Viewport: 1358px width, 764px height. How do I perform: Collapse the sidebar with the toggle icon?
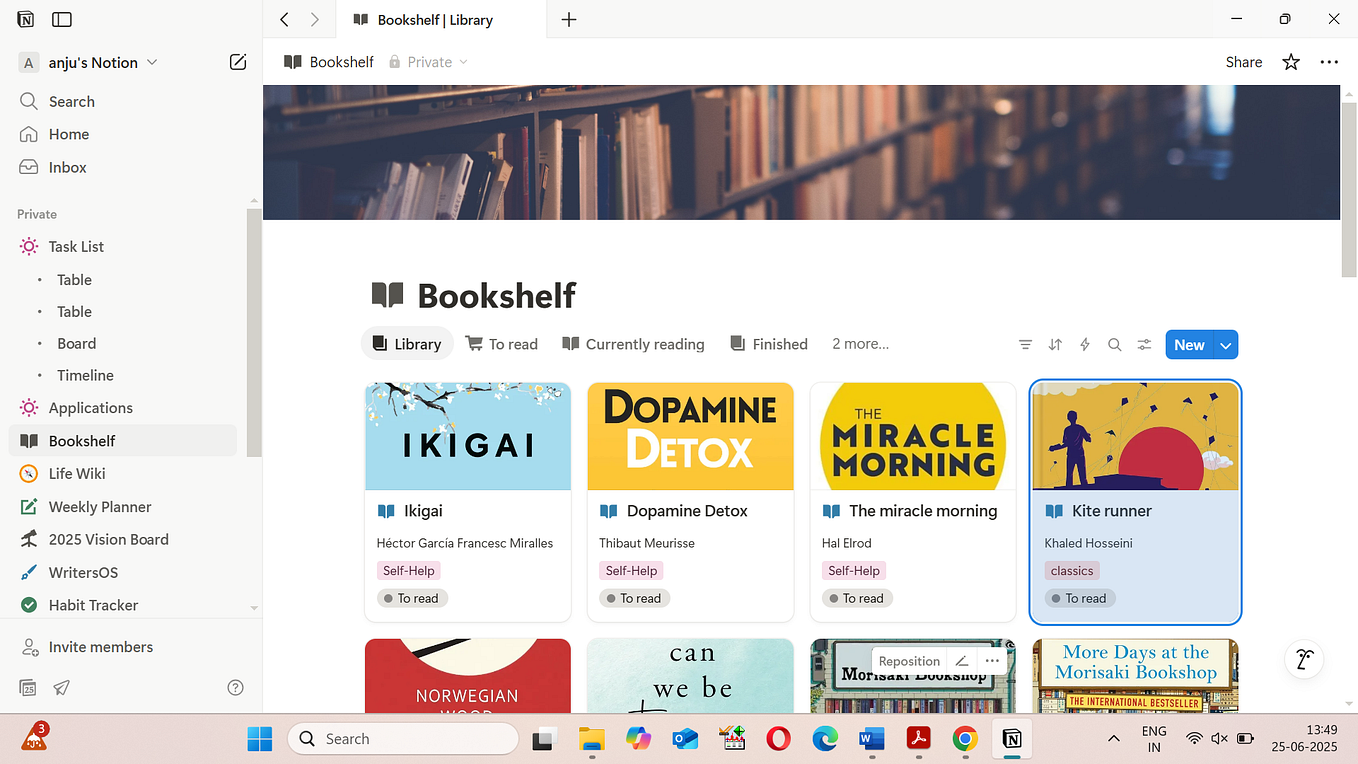(x=61, y=19)
